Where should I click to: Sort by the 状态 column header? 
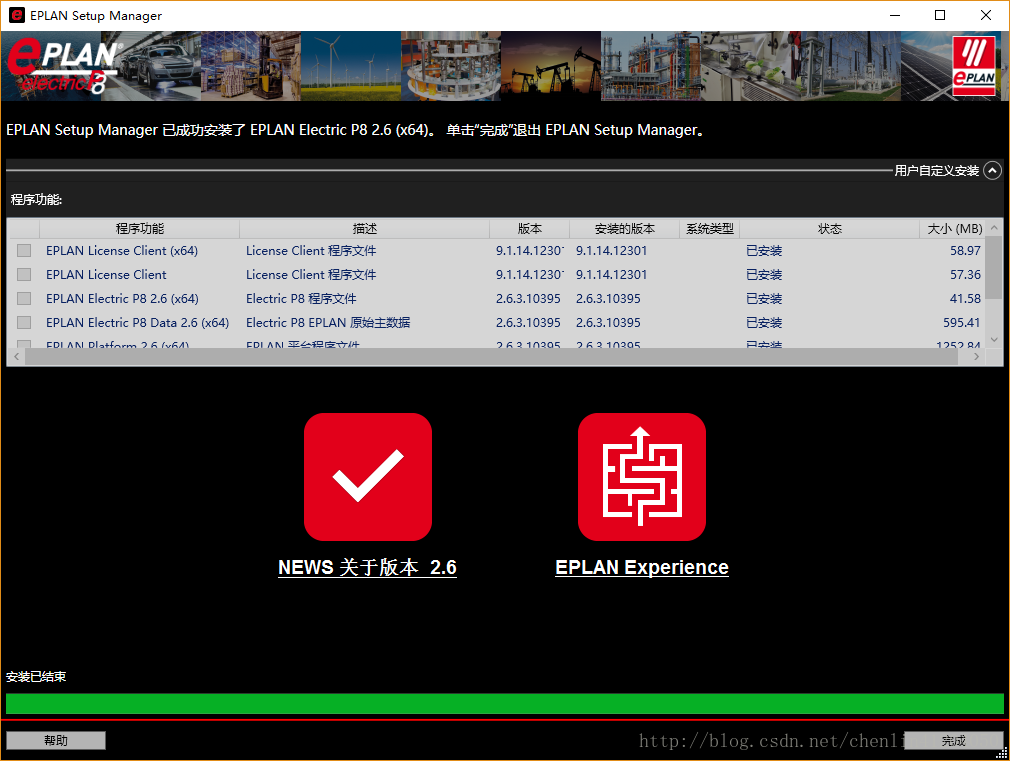(829, 229)
